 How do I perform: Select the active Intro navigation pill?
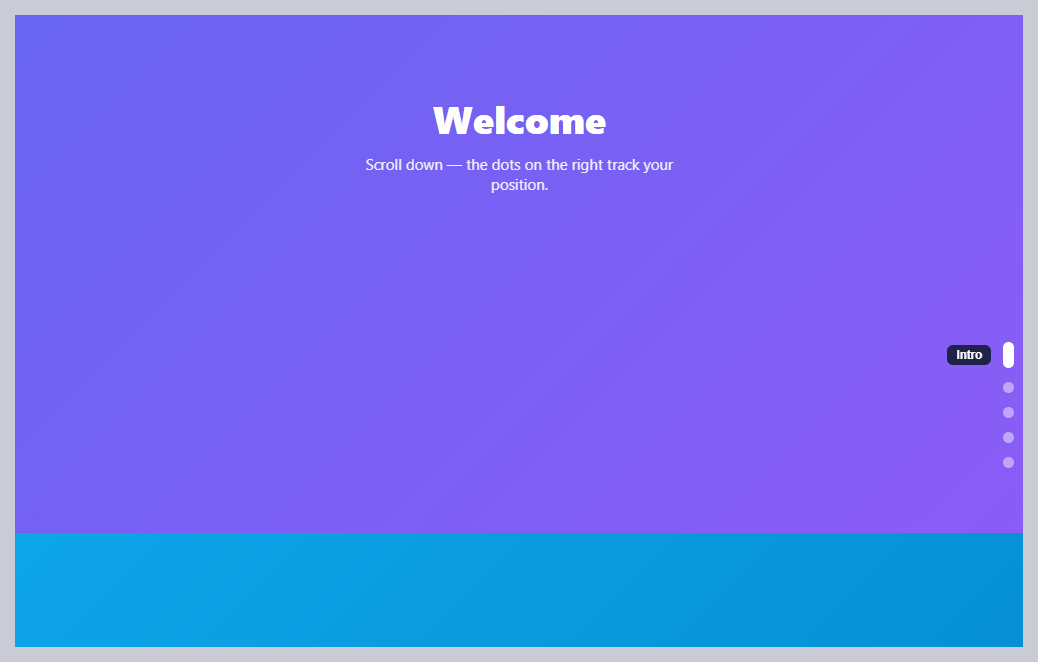click(1008, 355)
